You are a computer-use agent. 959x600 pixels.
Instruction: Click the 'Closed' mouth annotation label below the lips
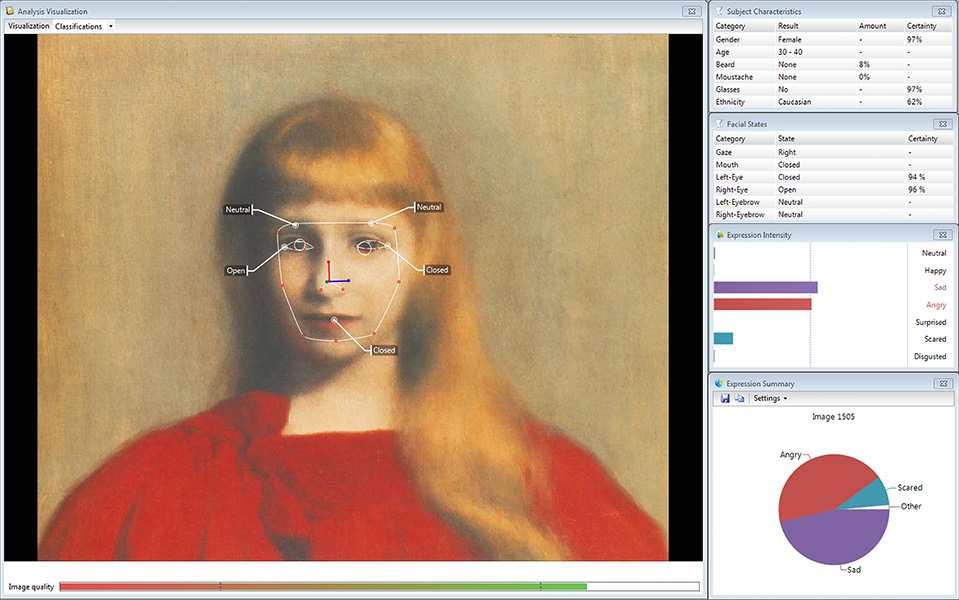pyautogui.click(x=384, y=350)
